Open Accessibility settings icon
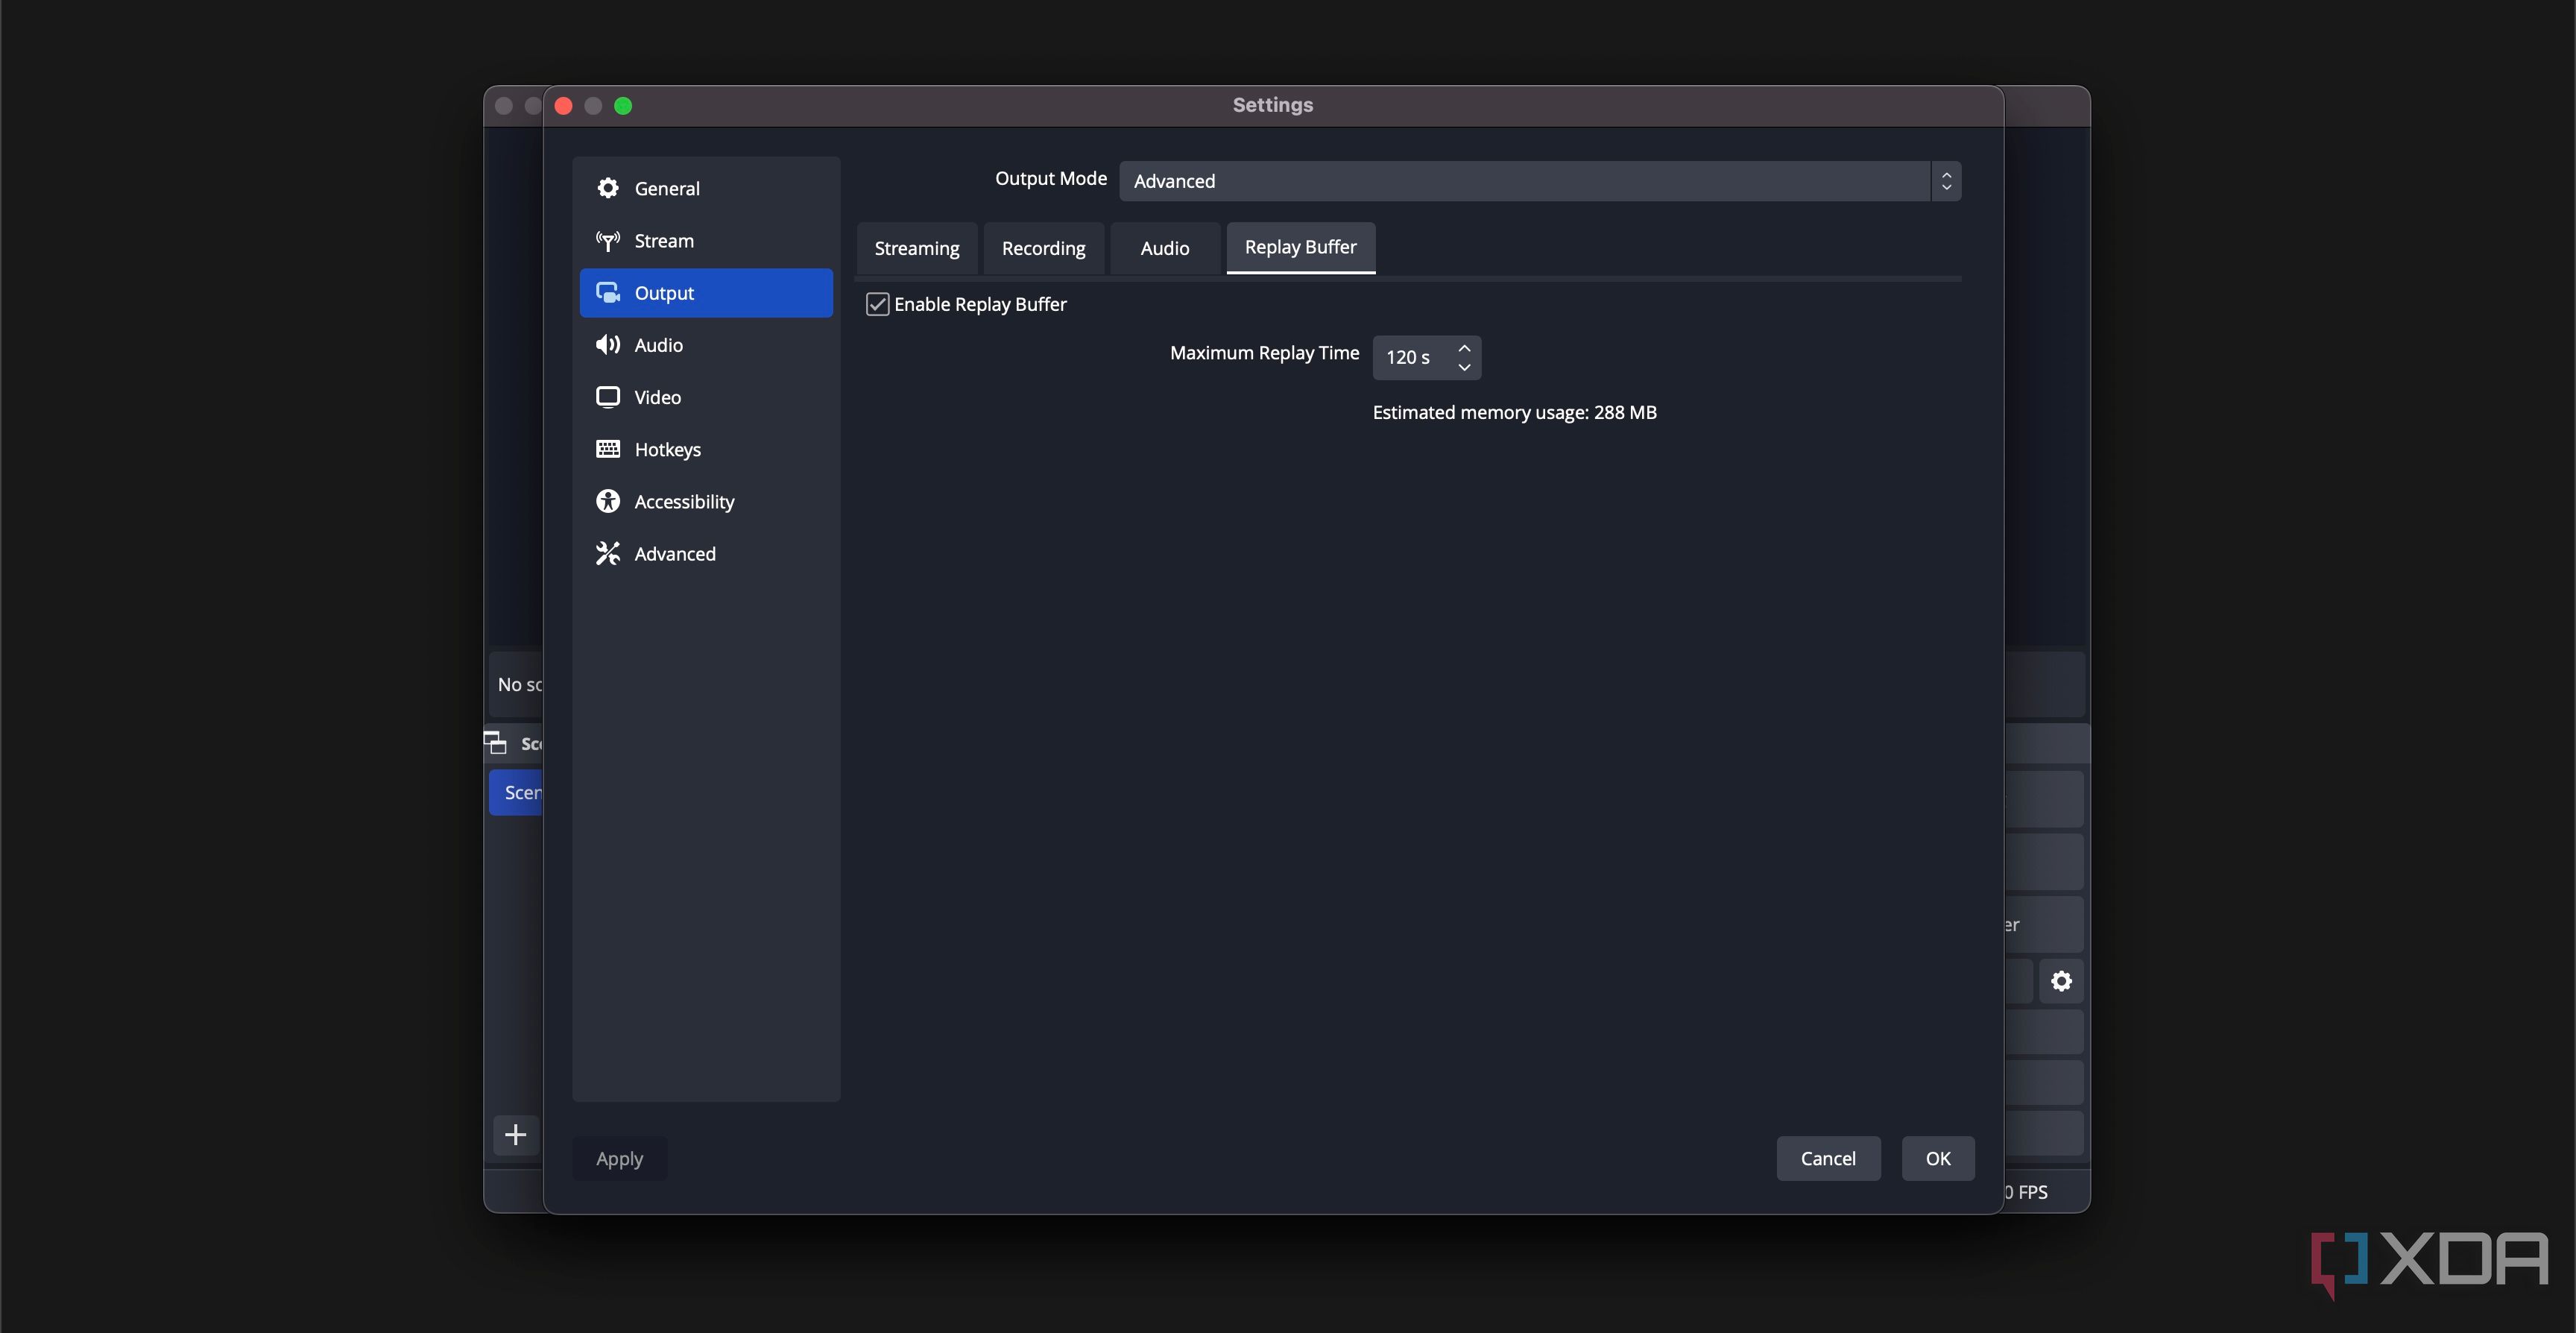 pyautogui.click(x=607, y=501)
